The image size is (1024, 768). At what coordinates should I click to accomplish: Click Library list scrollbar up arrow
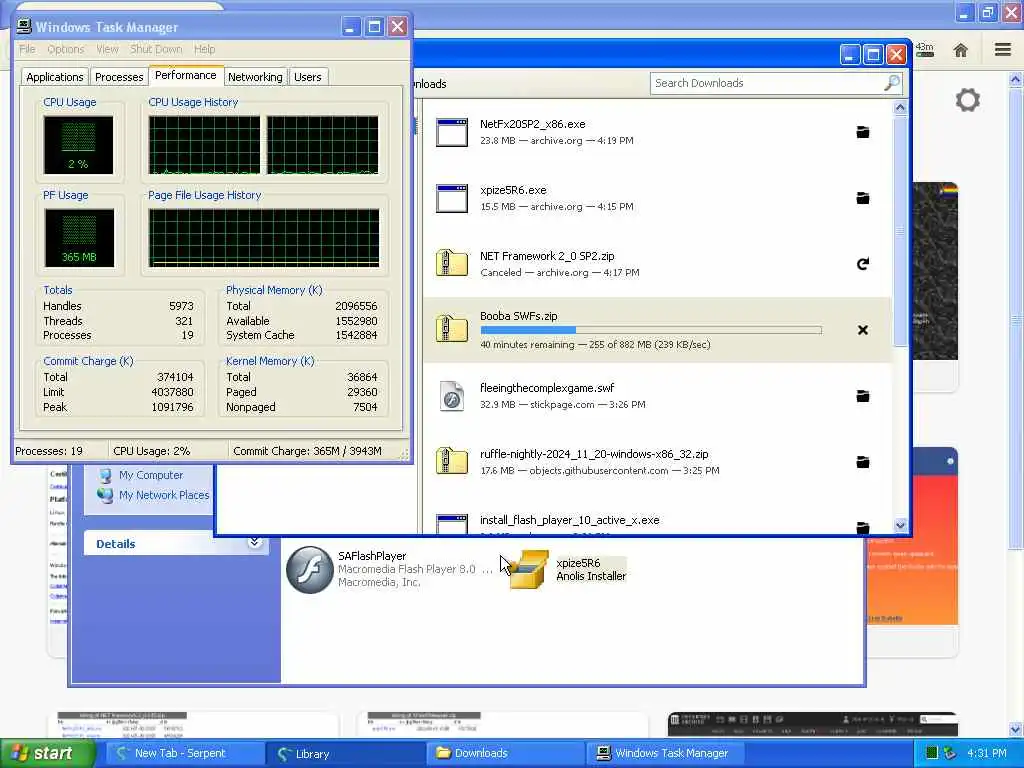900,107
